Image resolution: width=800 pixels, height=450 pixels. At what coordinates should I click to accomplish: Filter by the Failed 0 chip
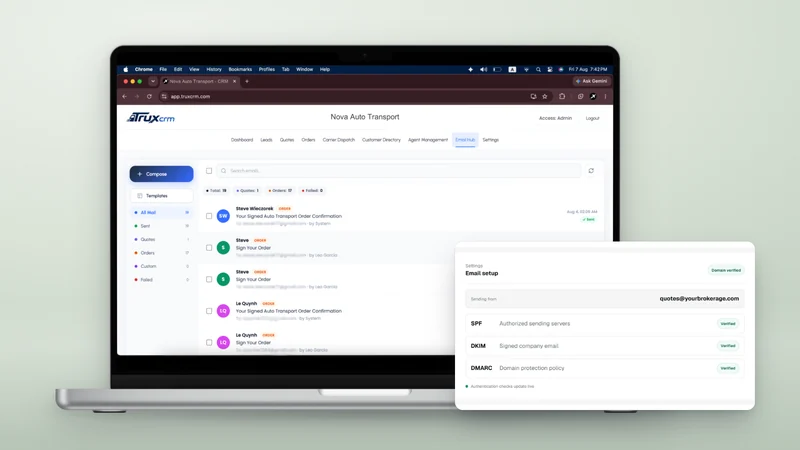312,190
